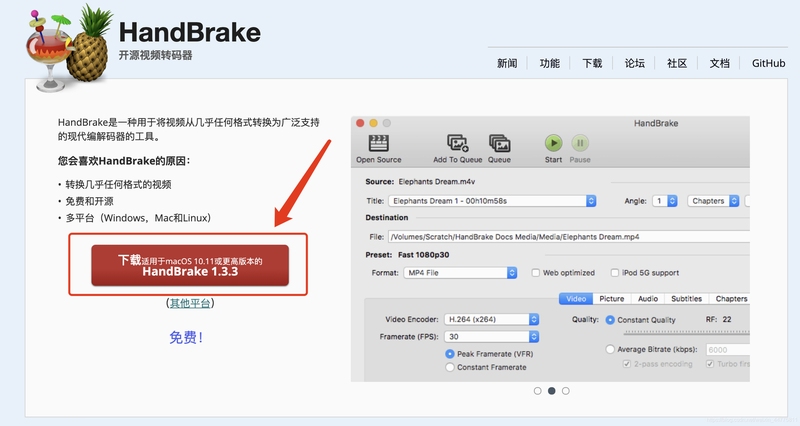Go to the 下载 navigation item
This screenshot has height=426, width=800.
(x=592, y=63)
